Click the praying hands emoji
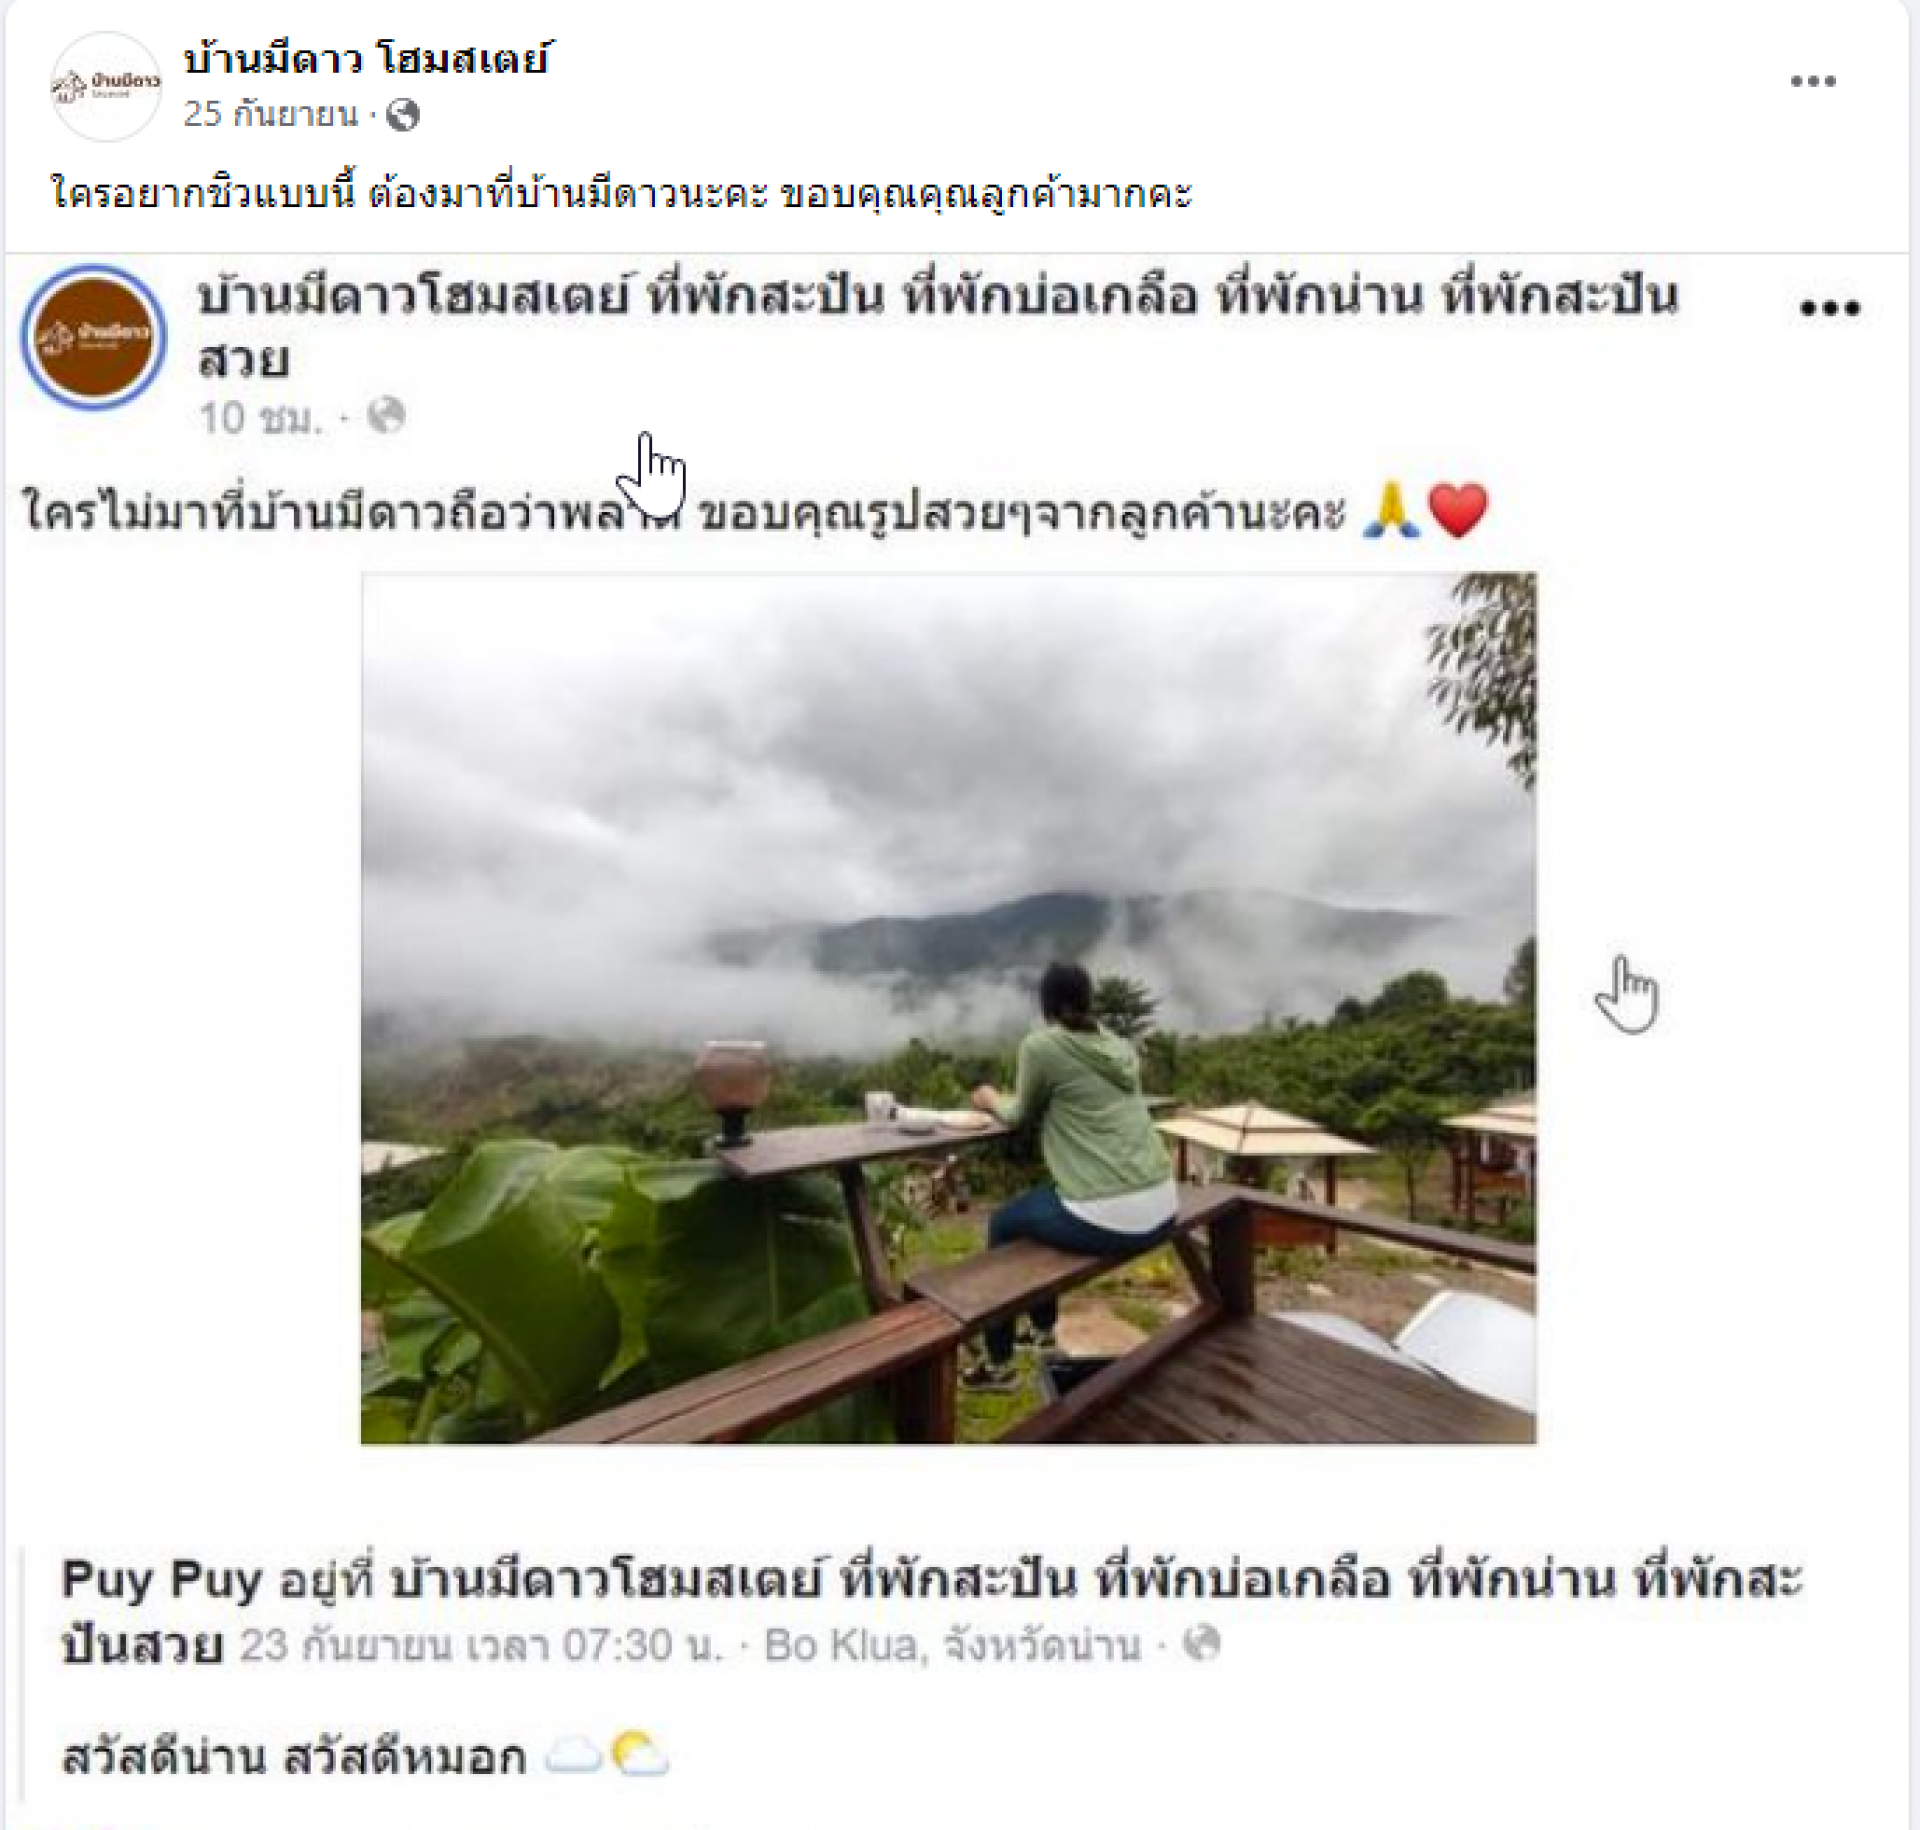The image size is (1920, 1830). pos(1391,509)
